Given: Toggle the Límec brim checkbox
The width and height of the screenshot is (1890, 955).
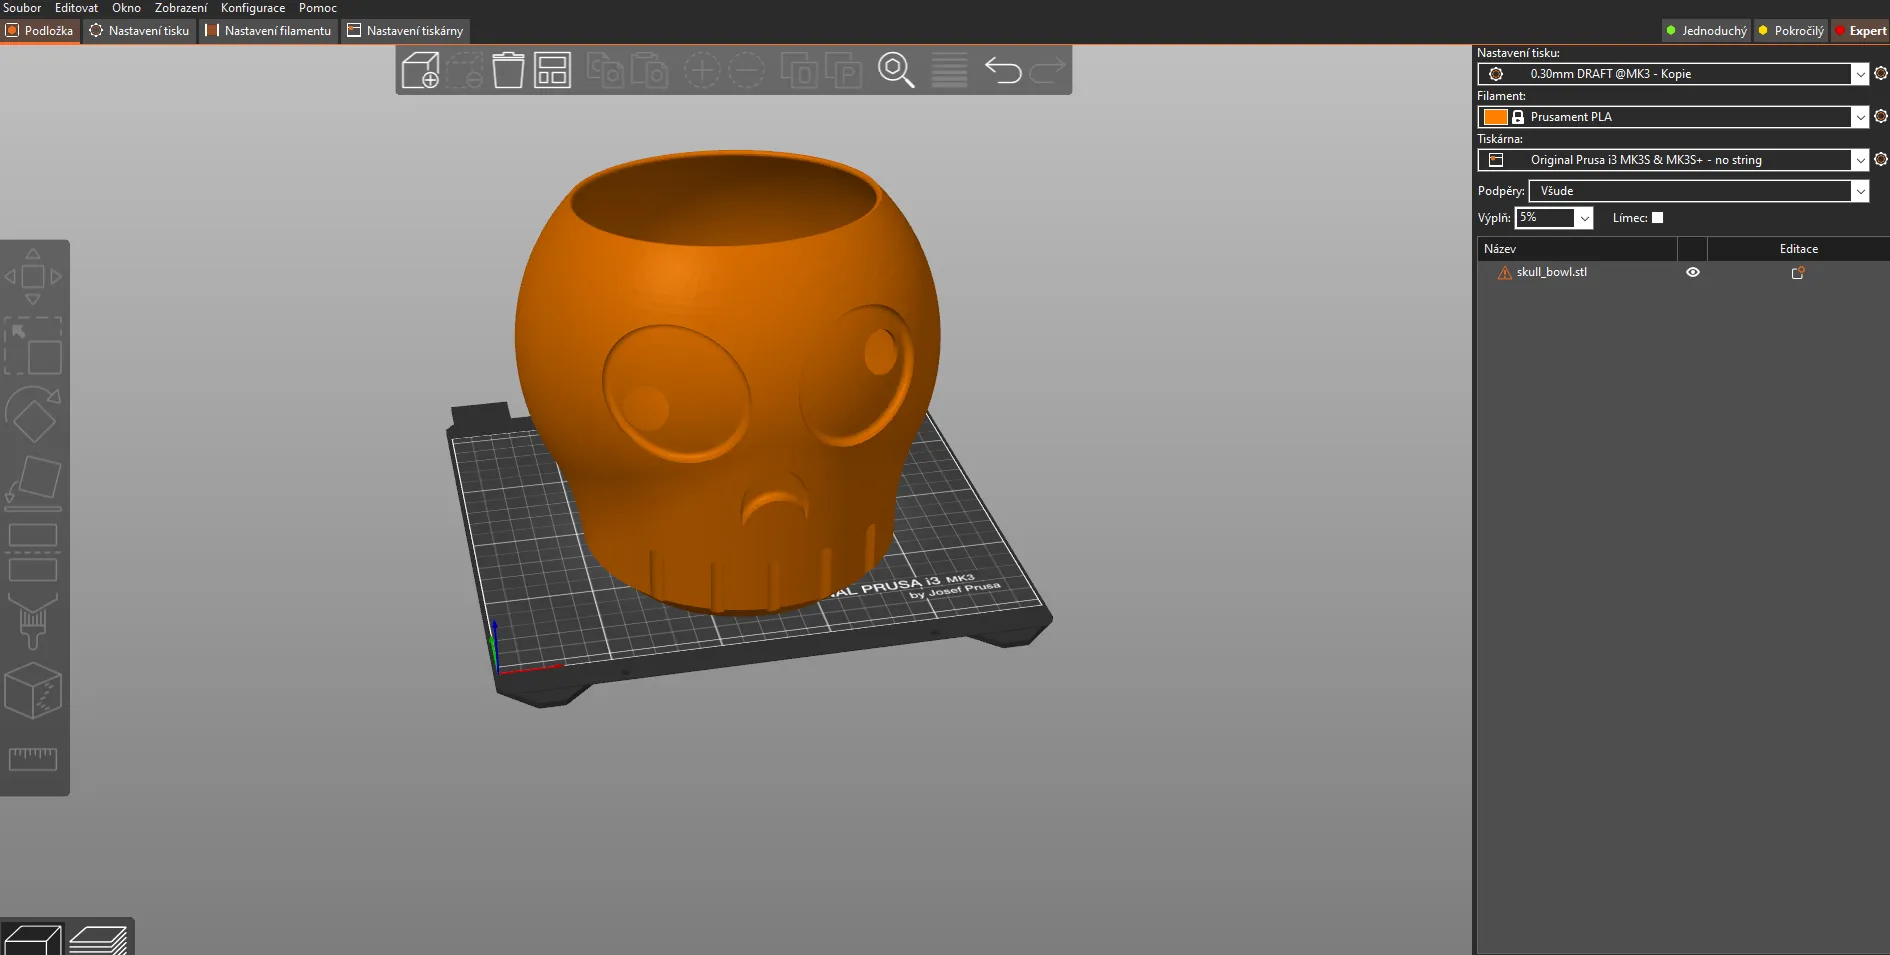Looking at the screenshot, I should point(1657,218).
